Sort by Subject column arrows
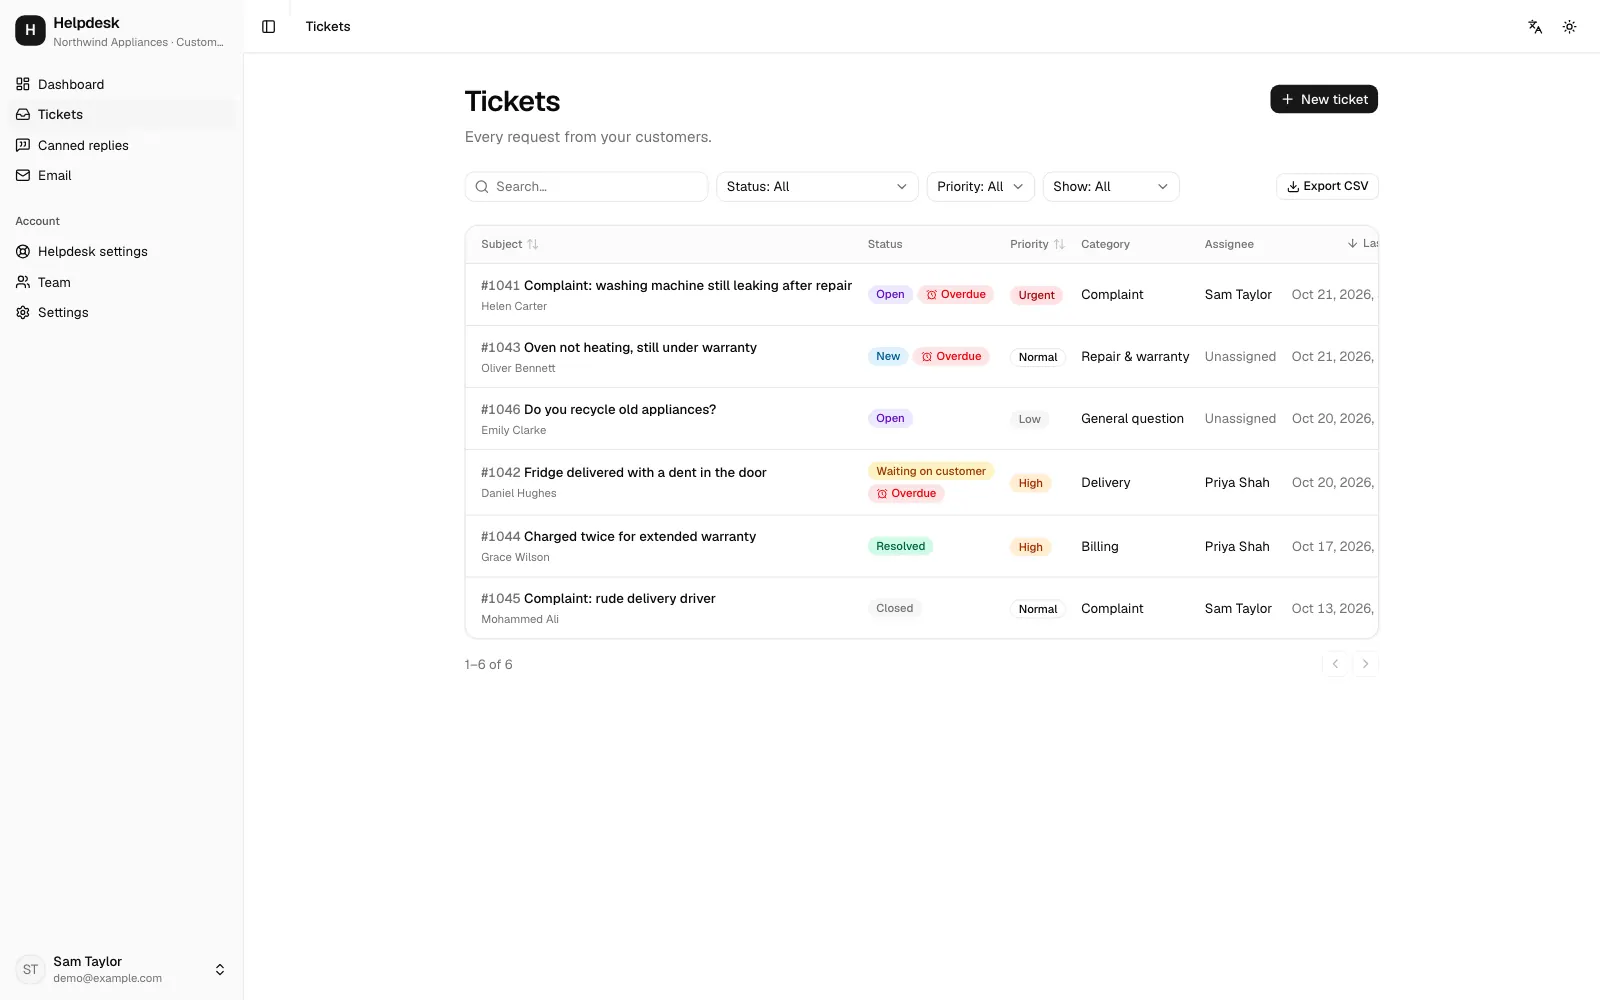Viewport: 1600px width, 1000px height. [x=533, y=244]
